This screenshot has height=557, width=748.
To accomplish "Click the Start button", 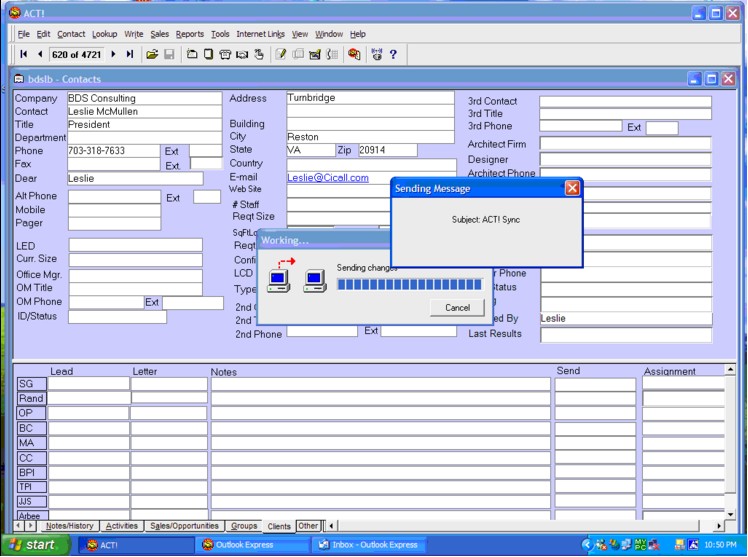I will [x=36, y=545].
